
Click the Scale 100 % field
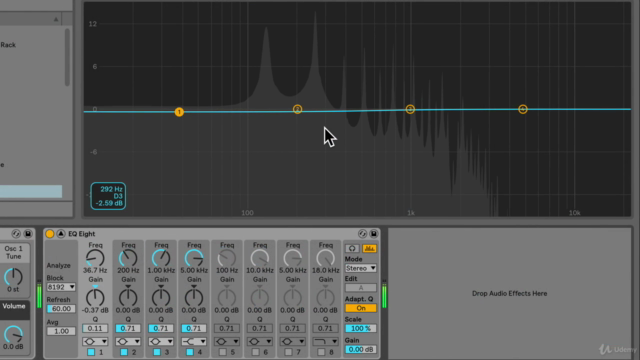(361, 329)
